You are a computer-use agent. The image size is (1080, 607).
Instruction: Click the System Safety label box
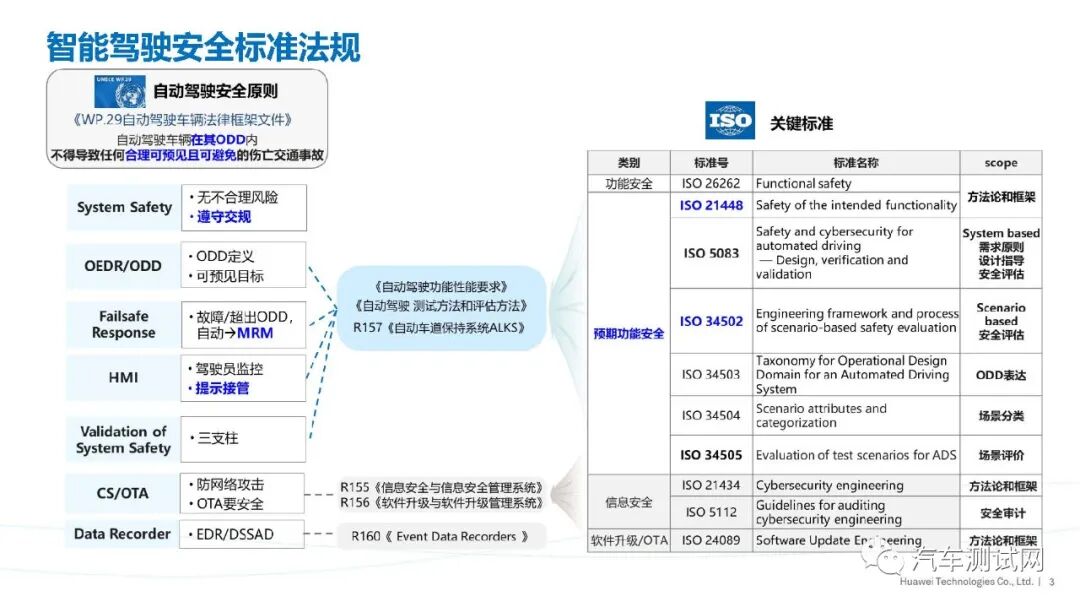[x=124, y=207]
